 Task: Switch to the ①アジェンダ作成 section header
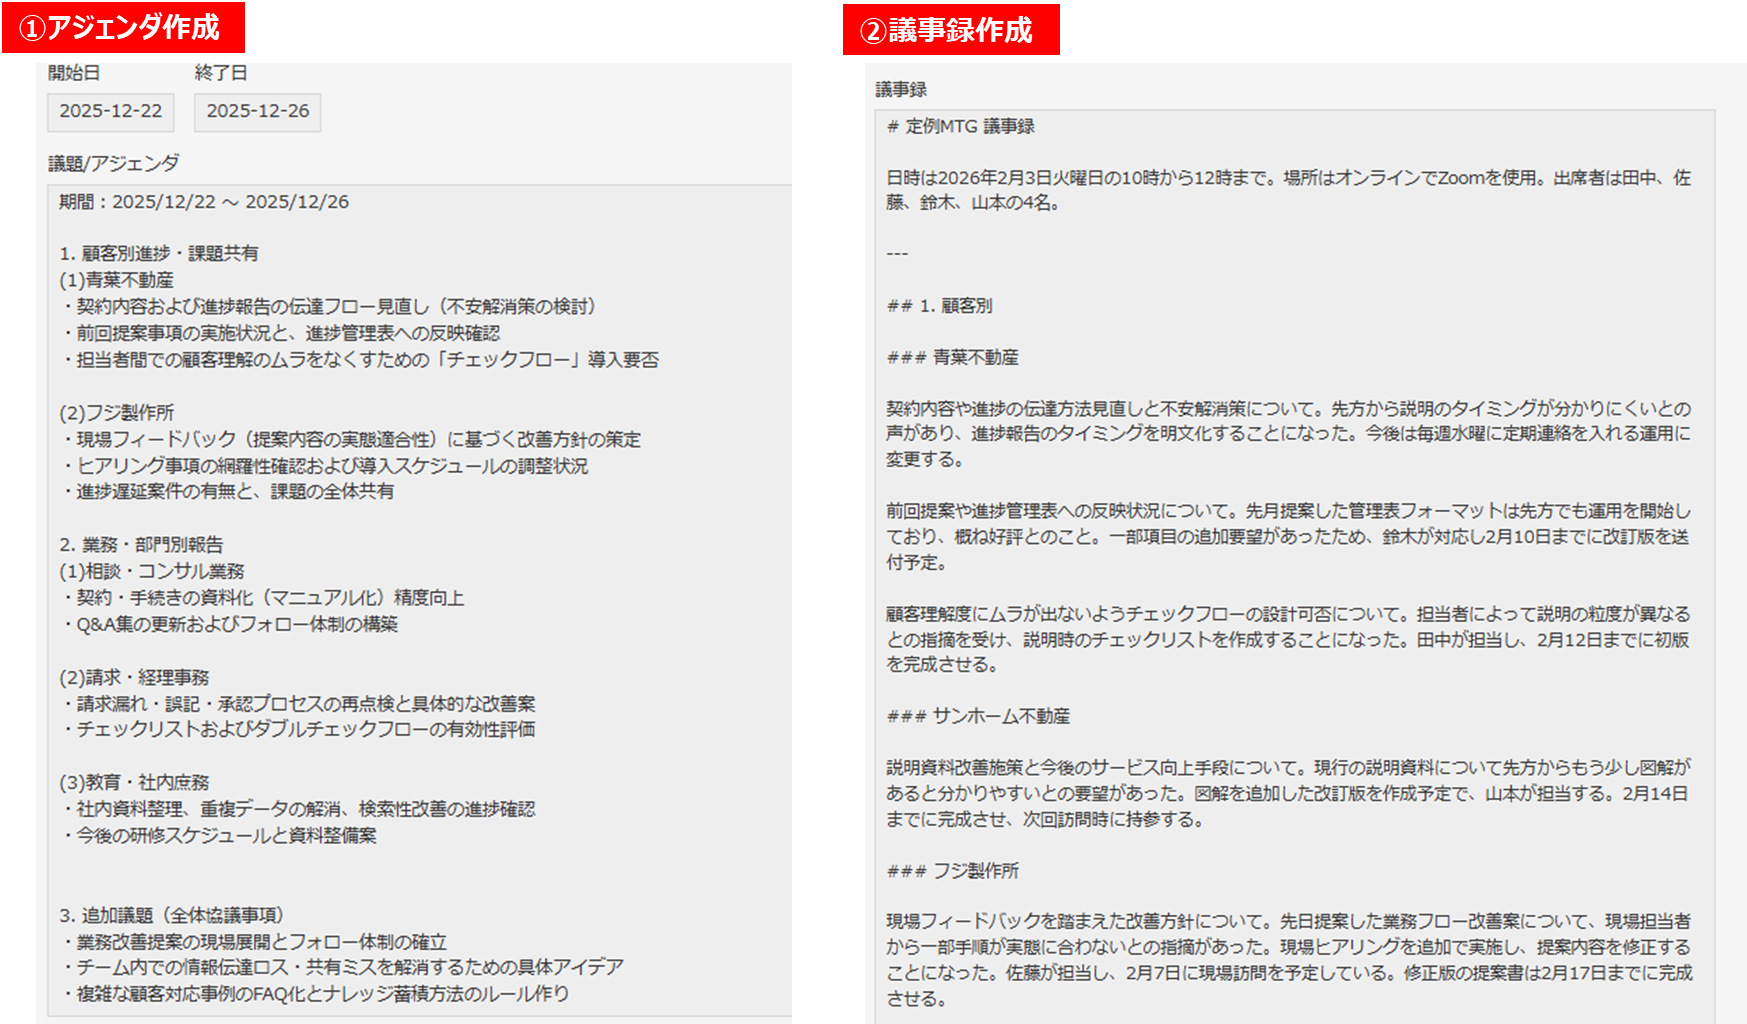[120, 27]
